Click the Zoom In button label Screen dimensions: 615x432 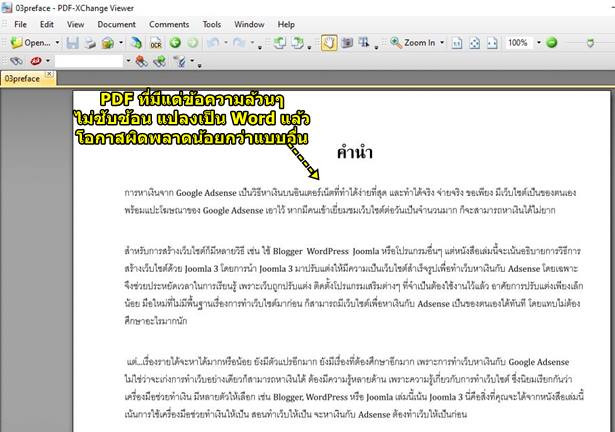[x=420, y=43]
